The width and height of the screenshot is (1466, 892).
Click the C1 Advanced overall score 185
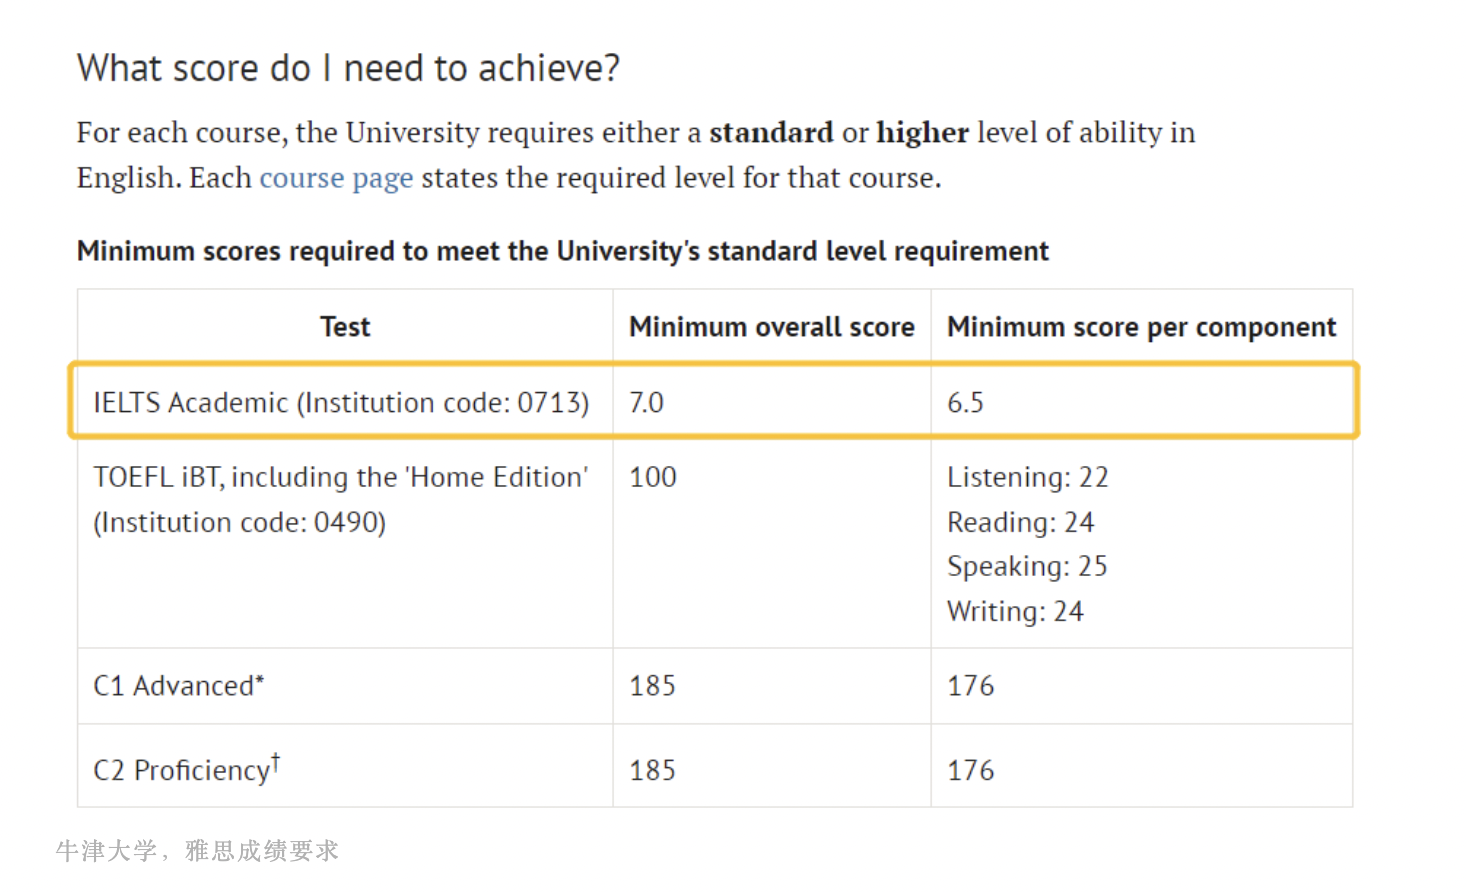(x=653, y=686)
